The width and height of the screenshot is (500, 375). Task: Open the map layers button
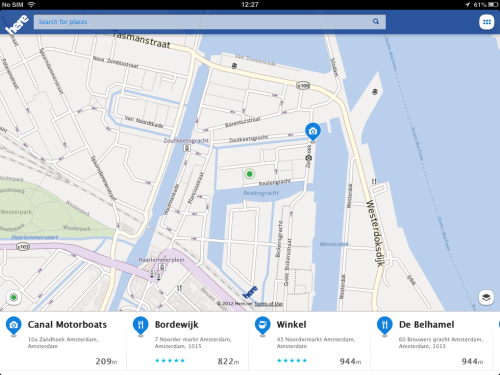(x=486, y=297)
